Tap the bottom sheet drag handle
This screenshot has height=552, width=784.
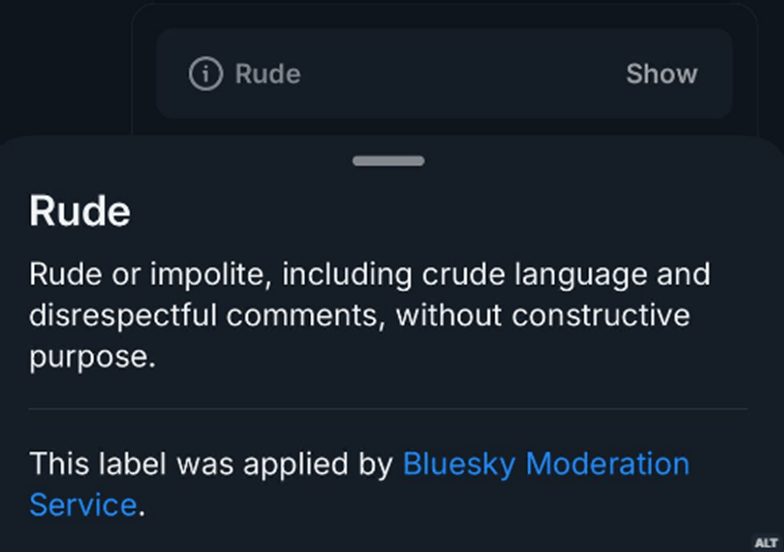(x=389, y=161)
